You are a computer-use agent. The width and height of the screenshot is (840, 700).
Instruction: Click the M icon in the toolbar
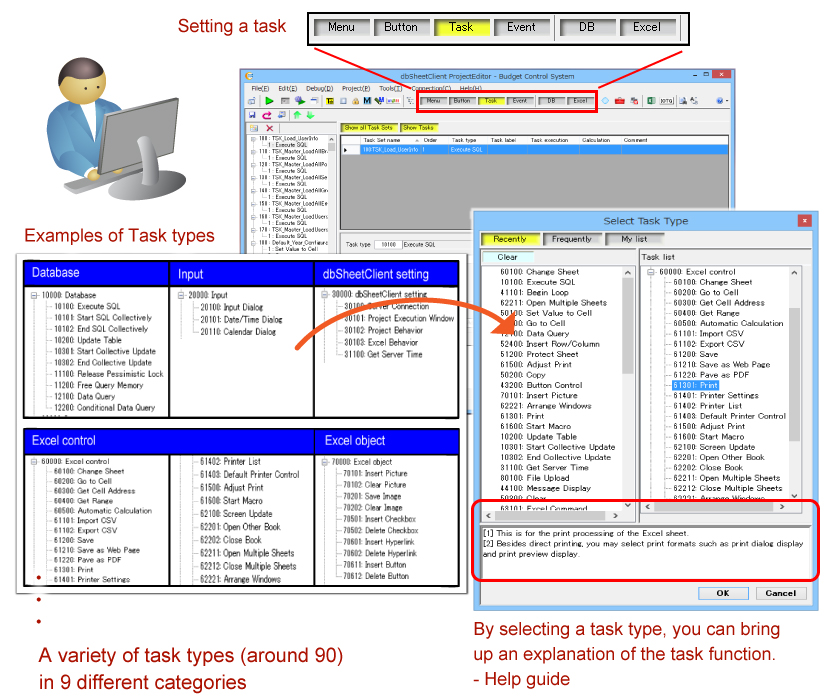[367, 101]
